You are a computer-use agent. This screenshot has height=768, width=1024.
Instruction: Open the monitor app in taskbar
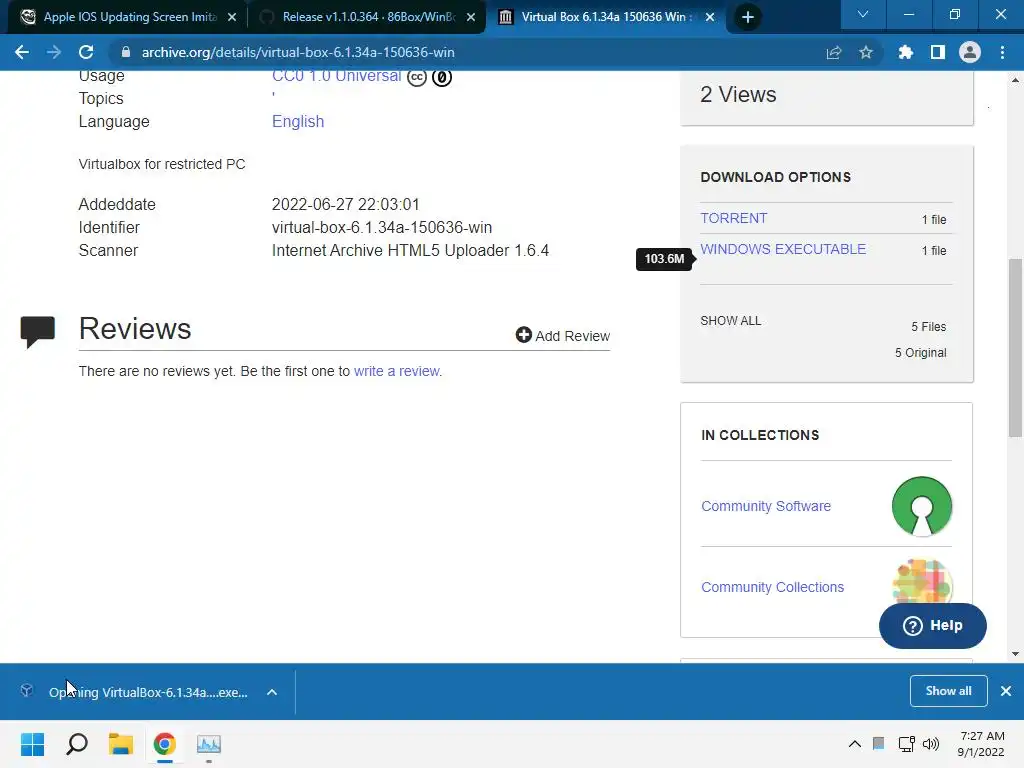point(209,744)
